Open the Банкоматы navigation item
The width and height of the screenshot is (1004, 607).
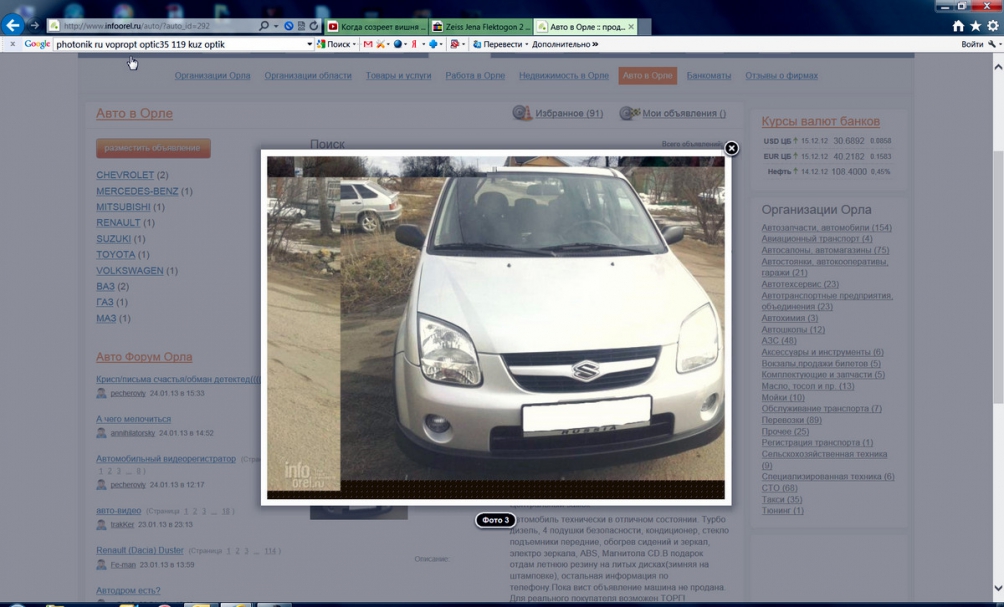(709, 76)
